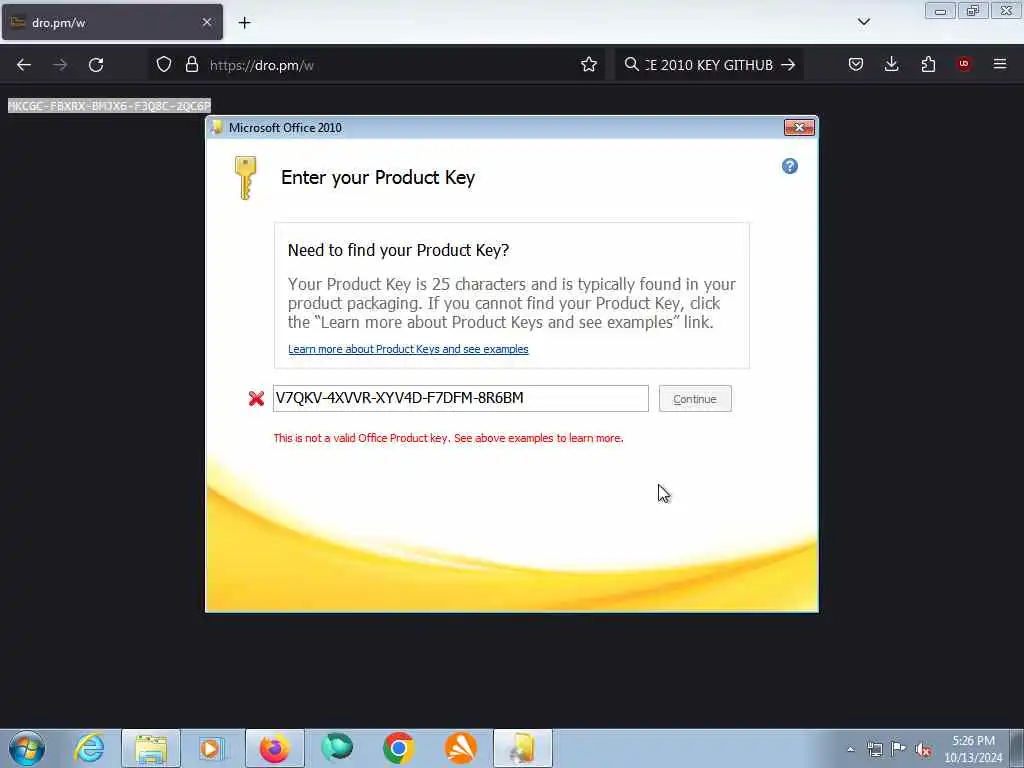The width and height of the screenshot is (1024, 768).
Task: Open the orange Avast taskbar icon
Action: pos(460,748)
